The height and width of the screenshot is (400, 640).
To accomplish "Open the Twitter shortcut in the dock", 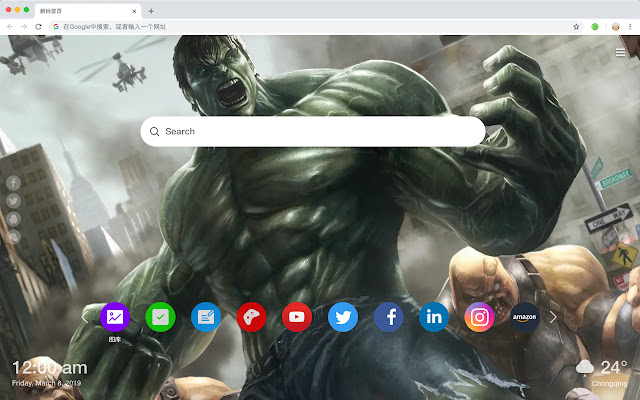I will 343,317.
